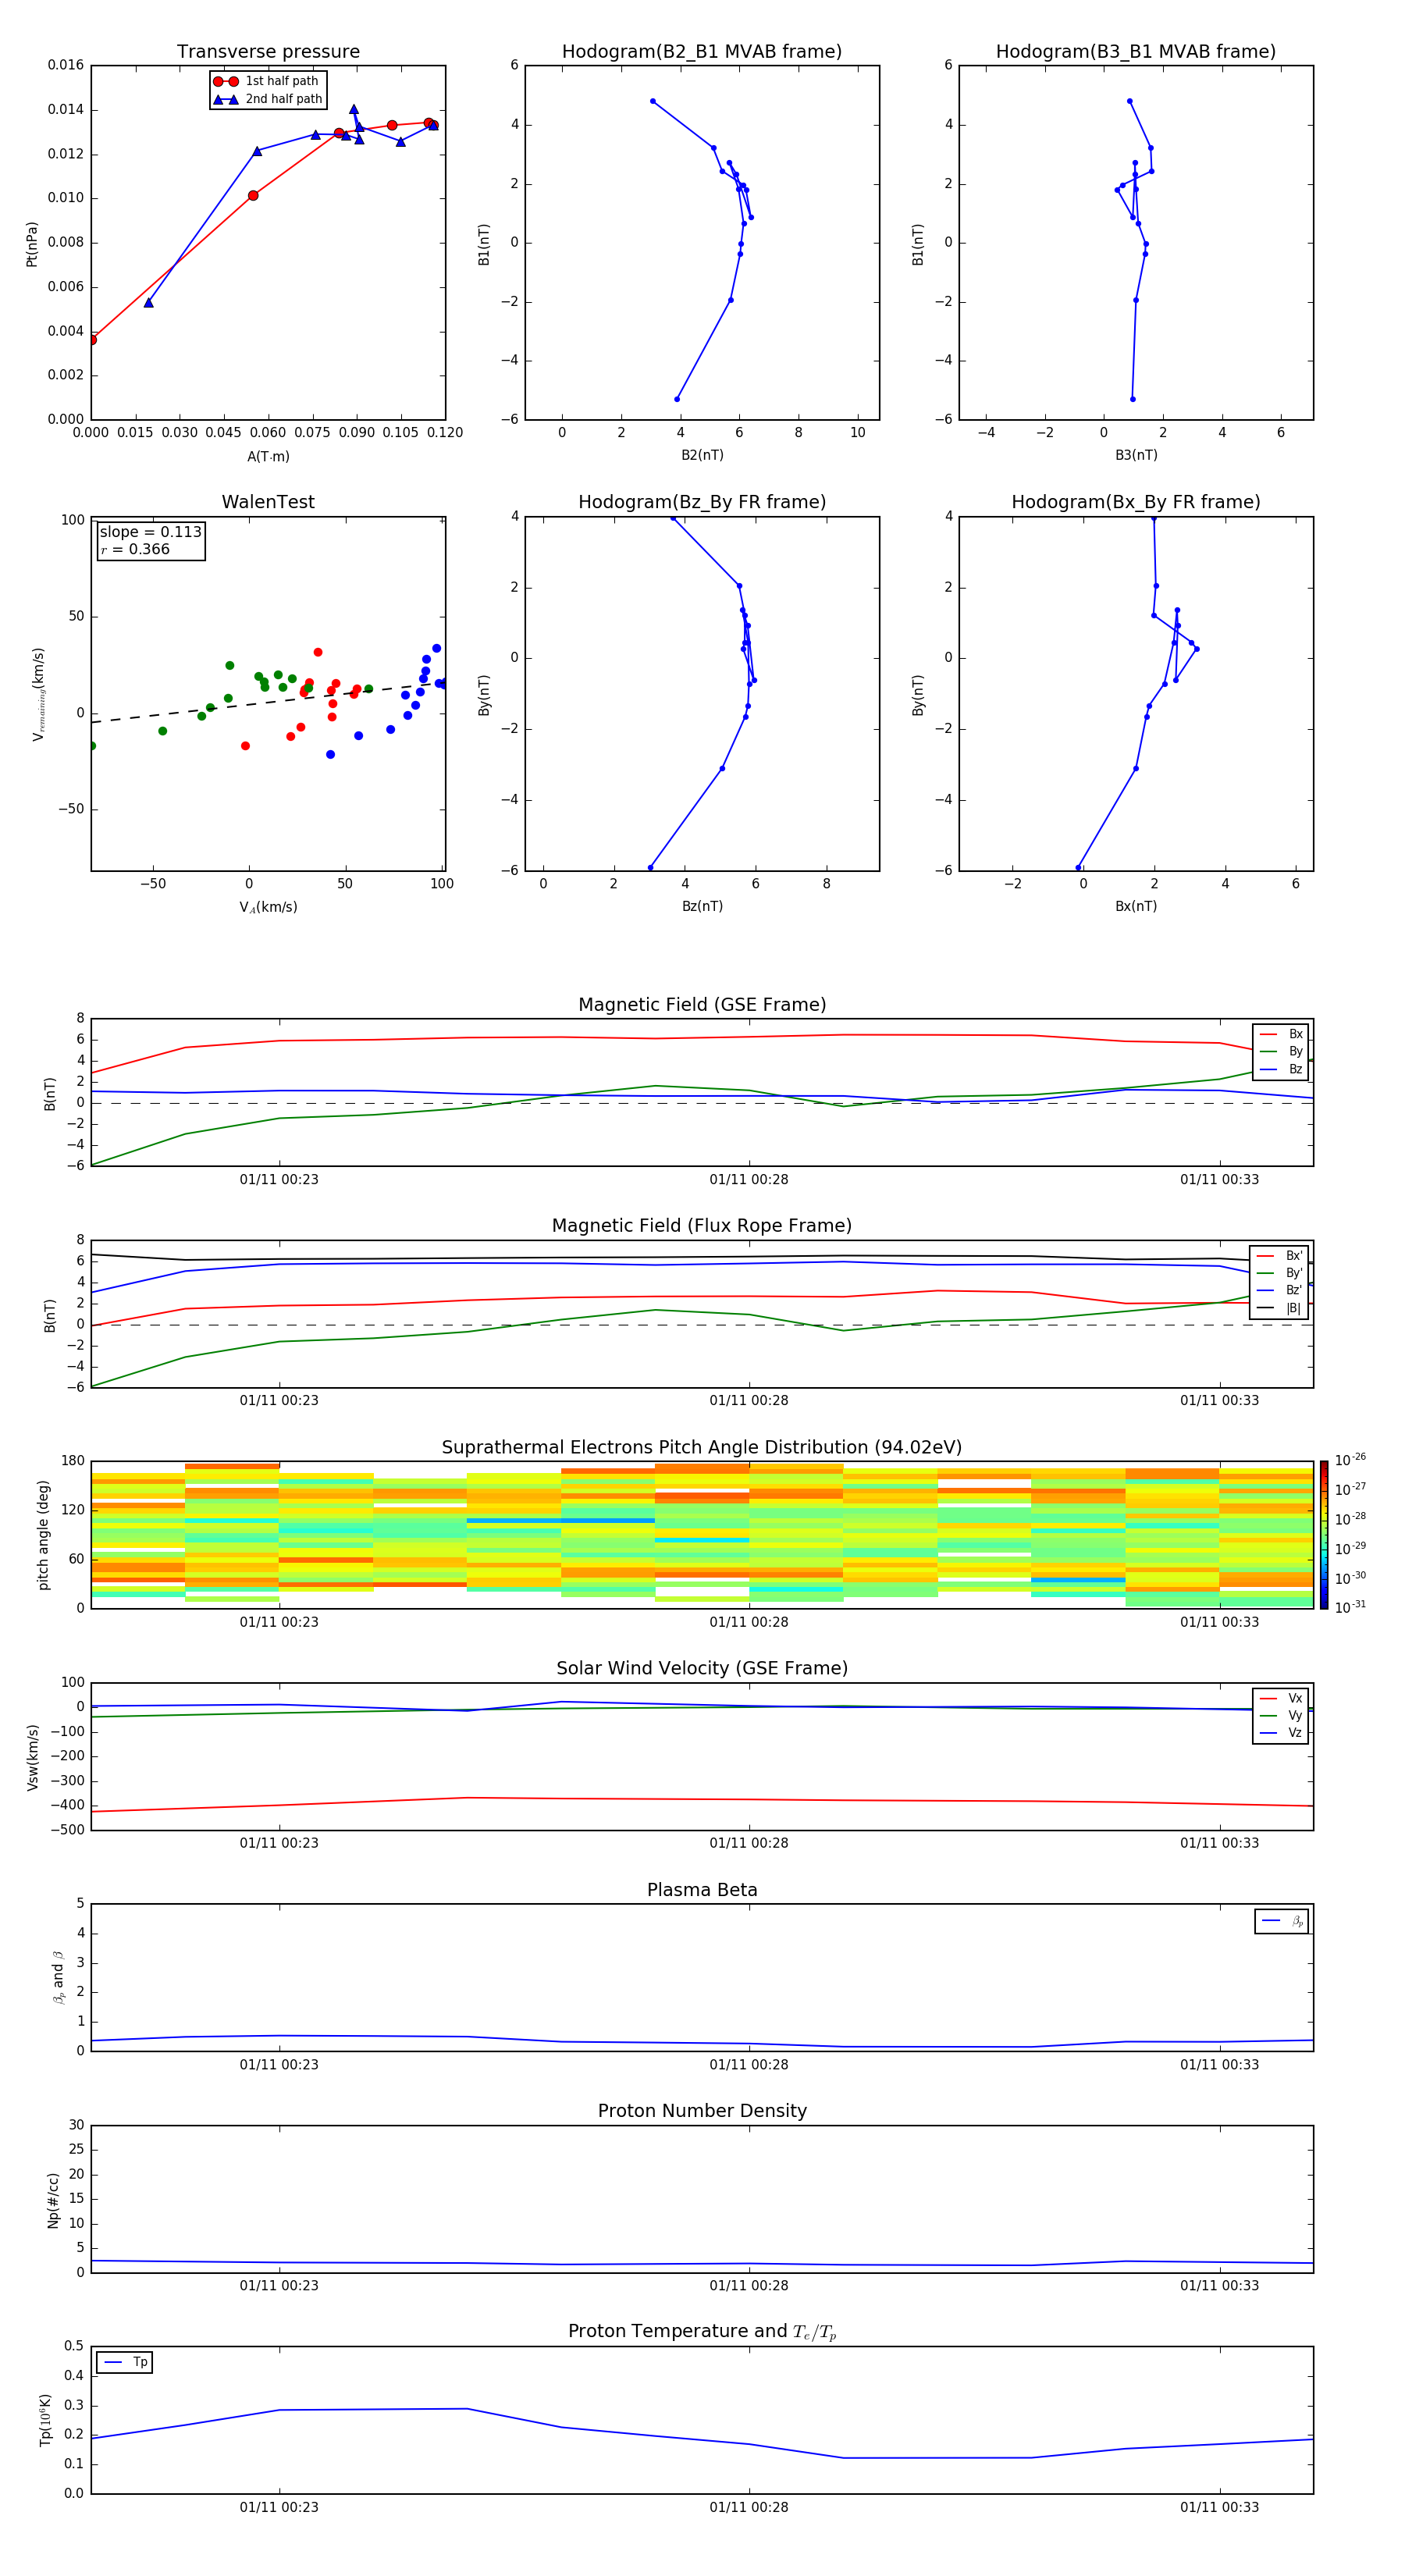This screenshot has width=1405, height=2576.
Task: Click the 'V_A(km/s)' x-axis label
Action: [268, 907]
